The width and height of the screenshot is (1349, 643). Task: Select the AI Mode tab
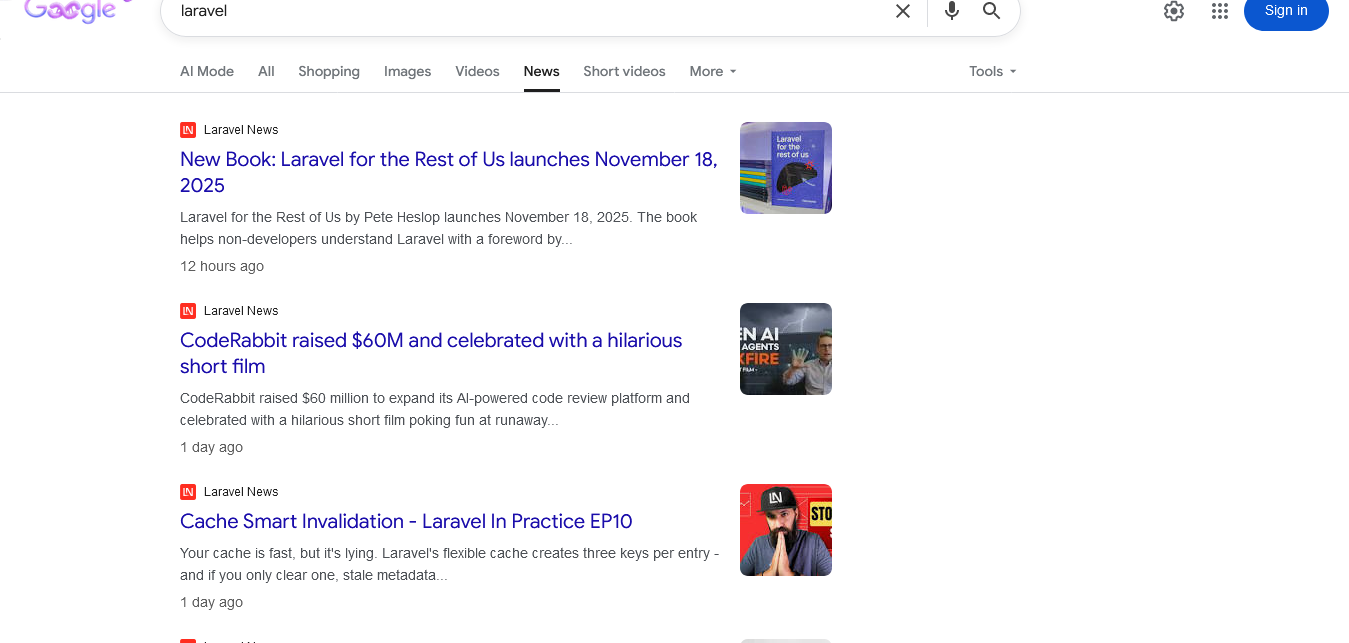(207, 72)
